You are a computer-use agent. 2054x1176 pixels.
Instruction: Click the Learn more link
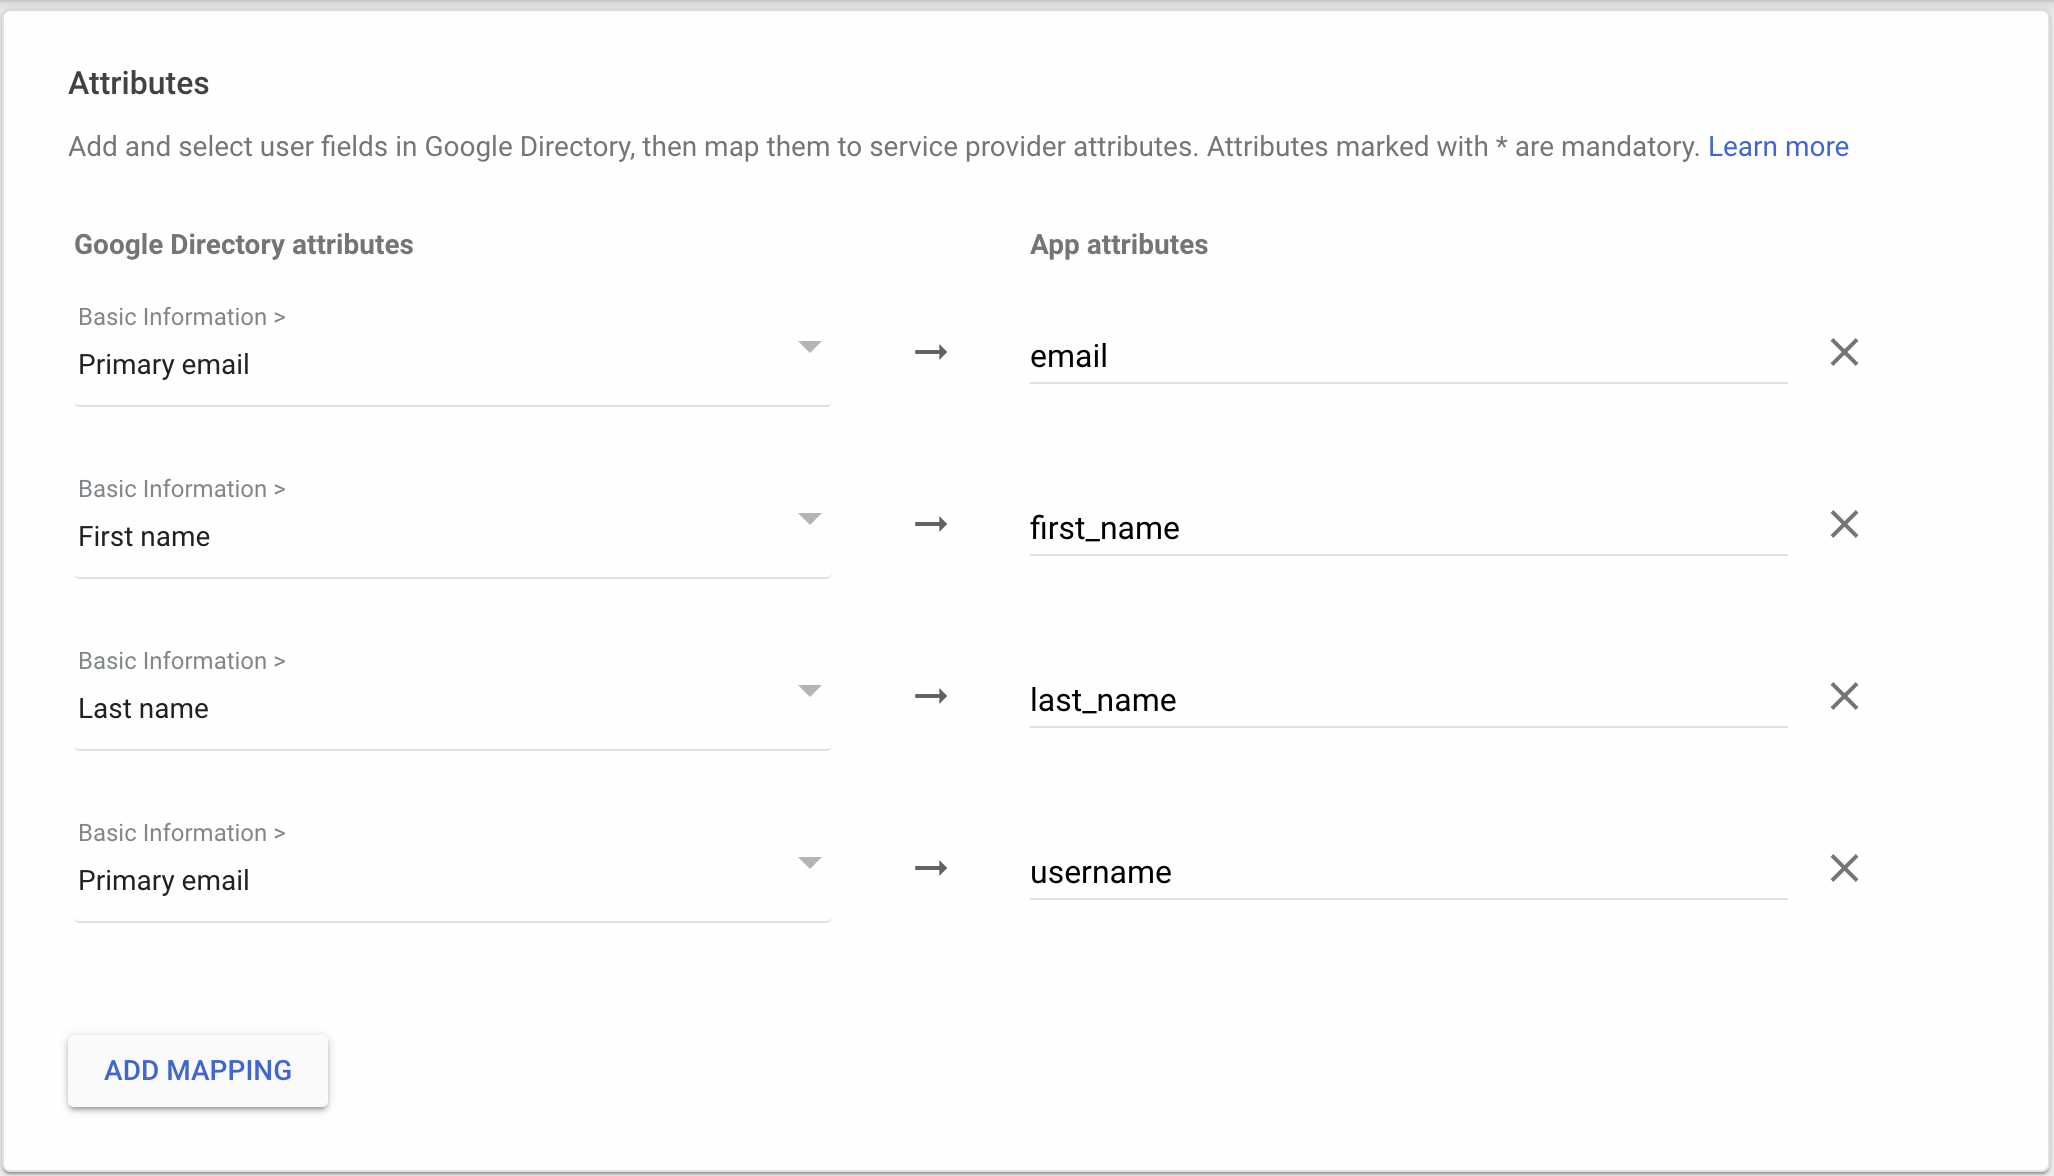point(1778,145)
